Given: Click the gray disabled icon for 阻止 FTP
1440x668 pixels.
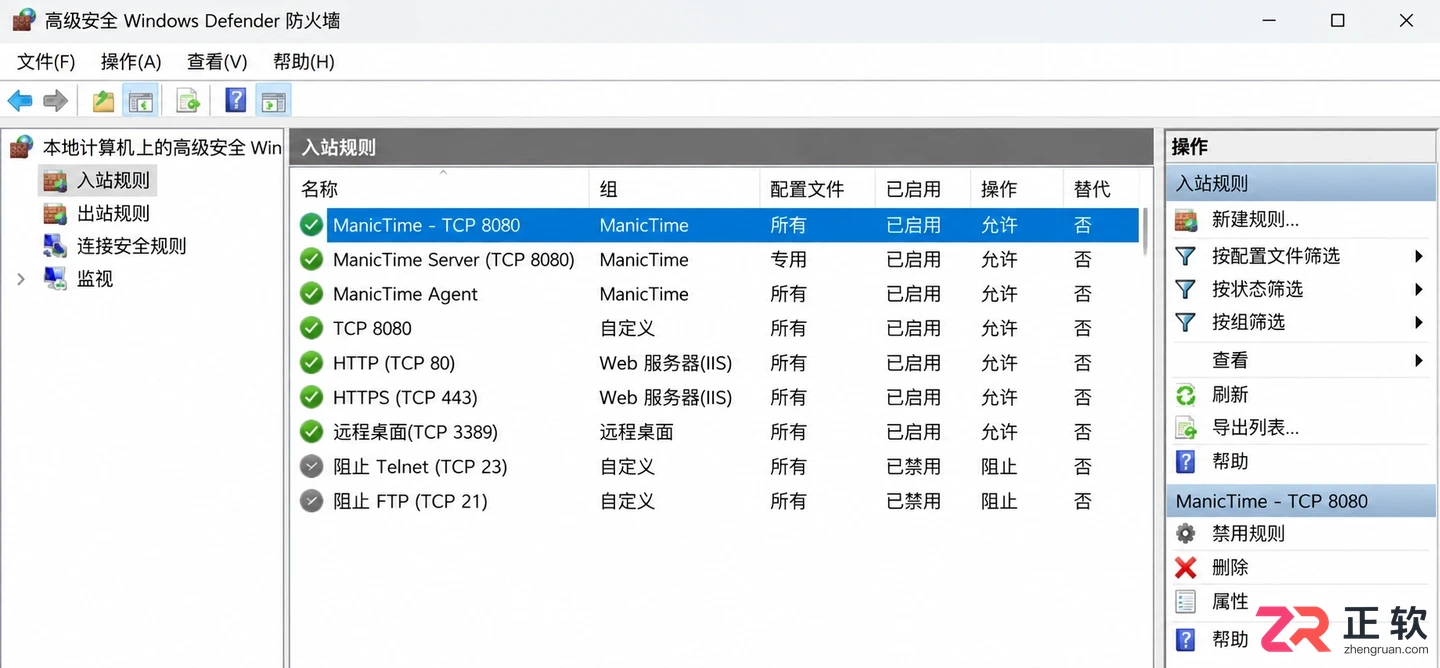Looking at the screenshot, I should [312, 501].
